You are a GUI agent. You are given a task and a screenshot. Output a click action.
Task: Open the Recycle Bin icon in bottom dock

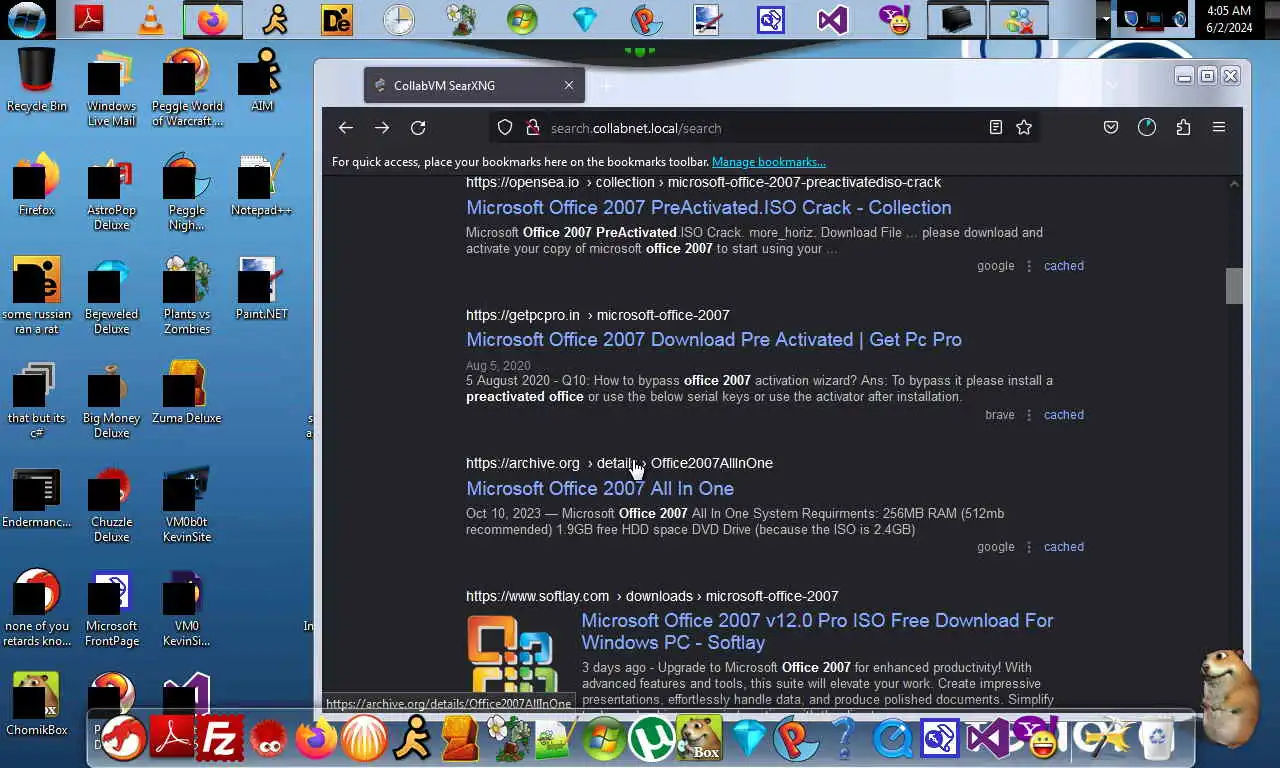(x=1155, y=739)
